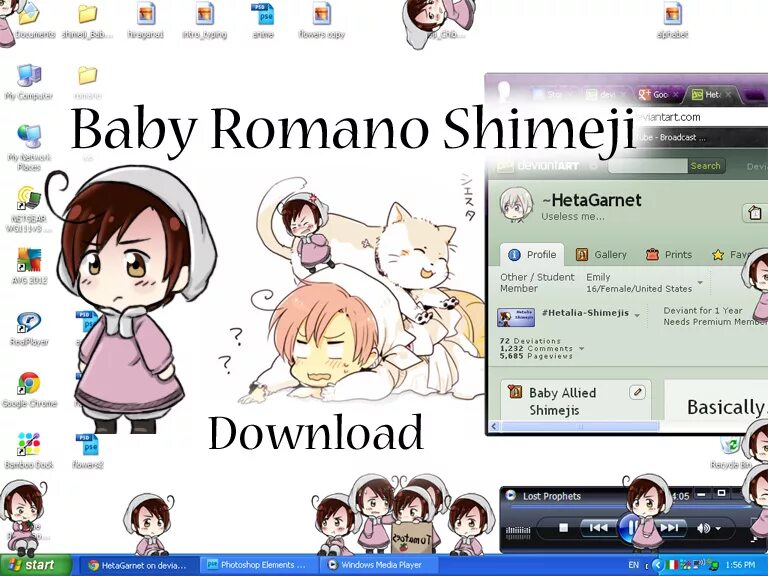This screenshot has width=768, height=576.
Task: Click the deviantART logo
Action: pos(538,166)
